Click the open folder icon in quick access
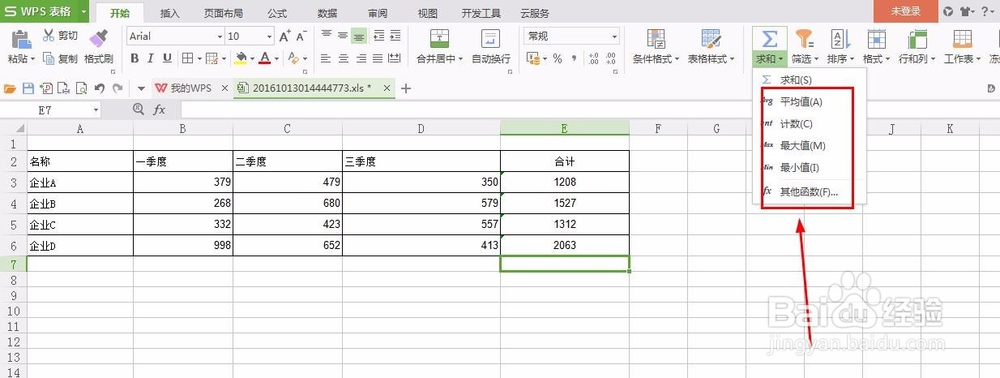 10,89
